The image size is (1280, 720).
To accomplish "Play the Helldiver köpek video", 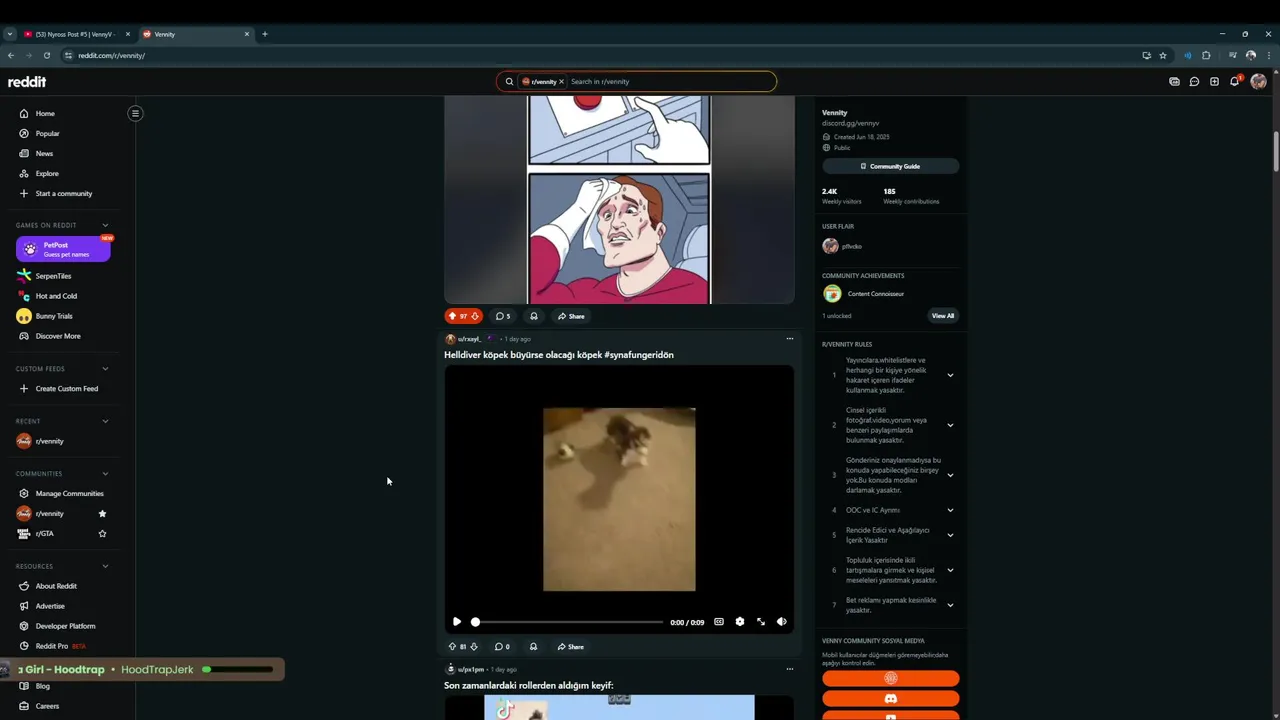I will [457, 622].
